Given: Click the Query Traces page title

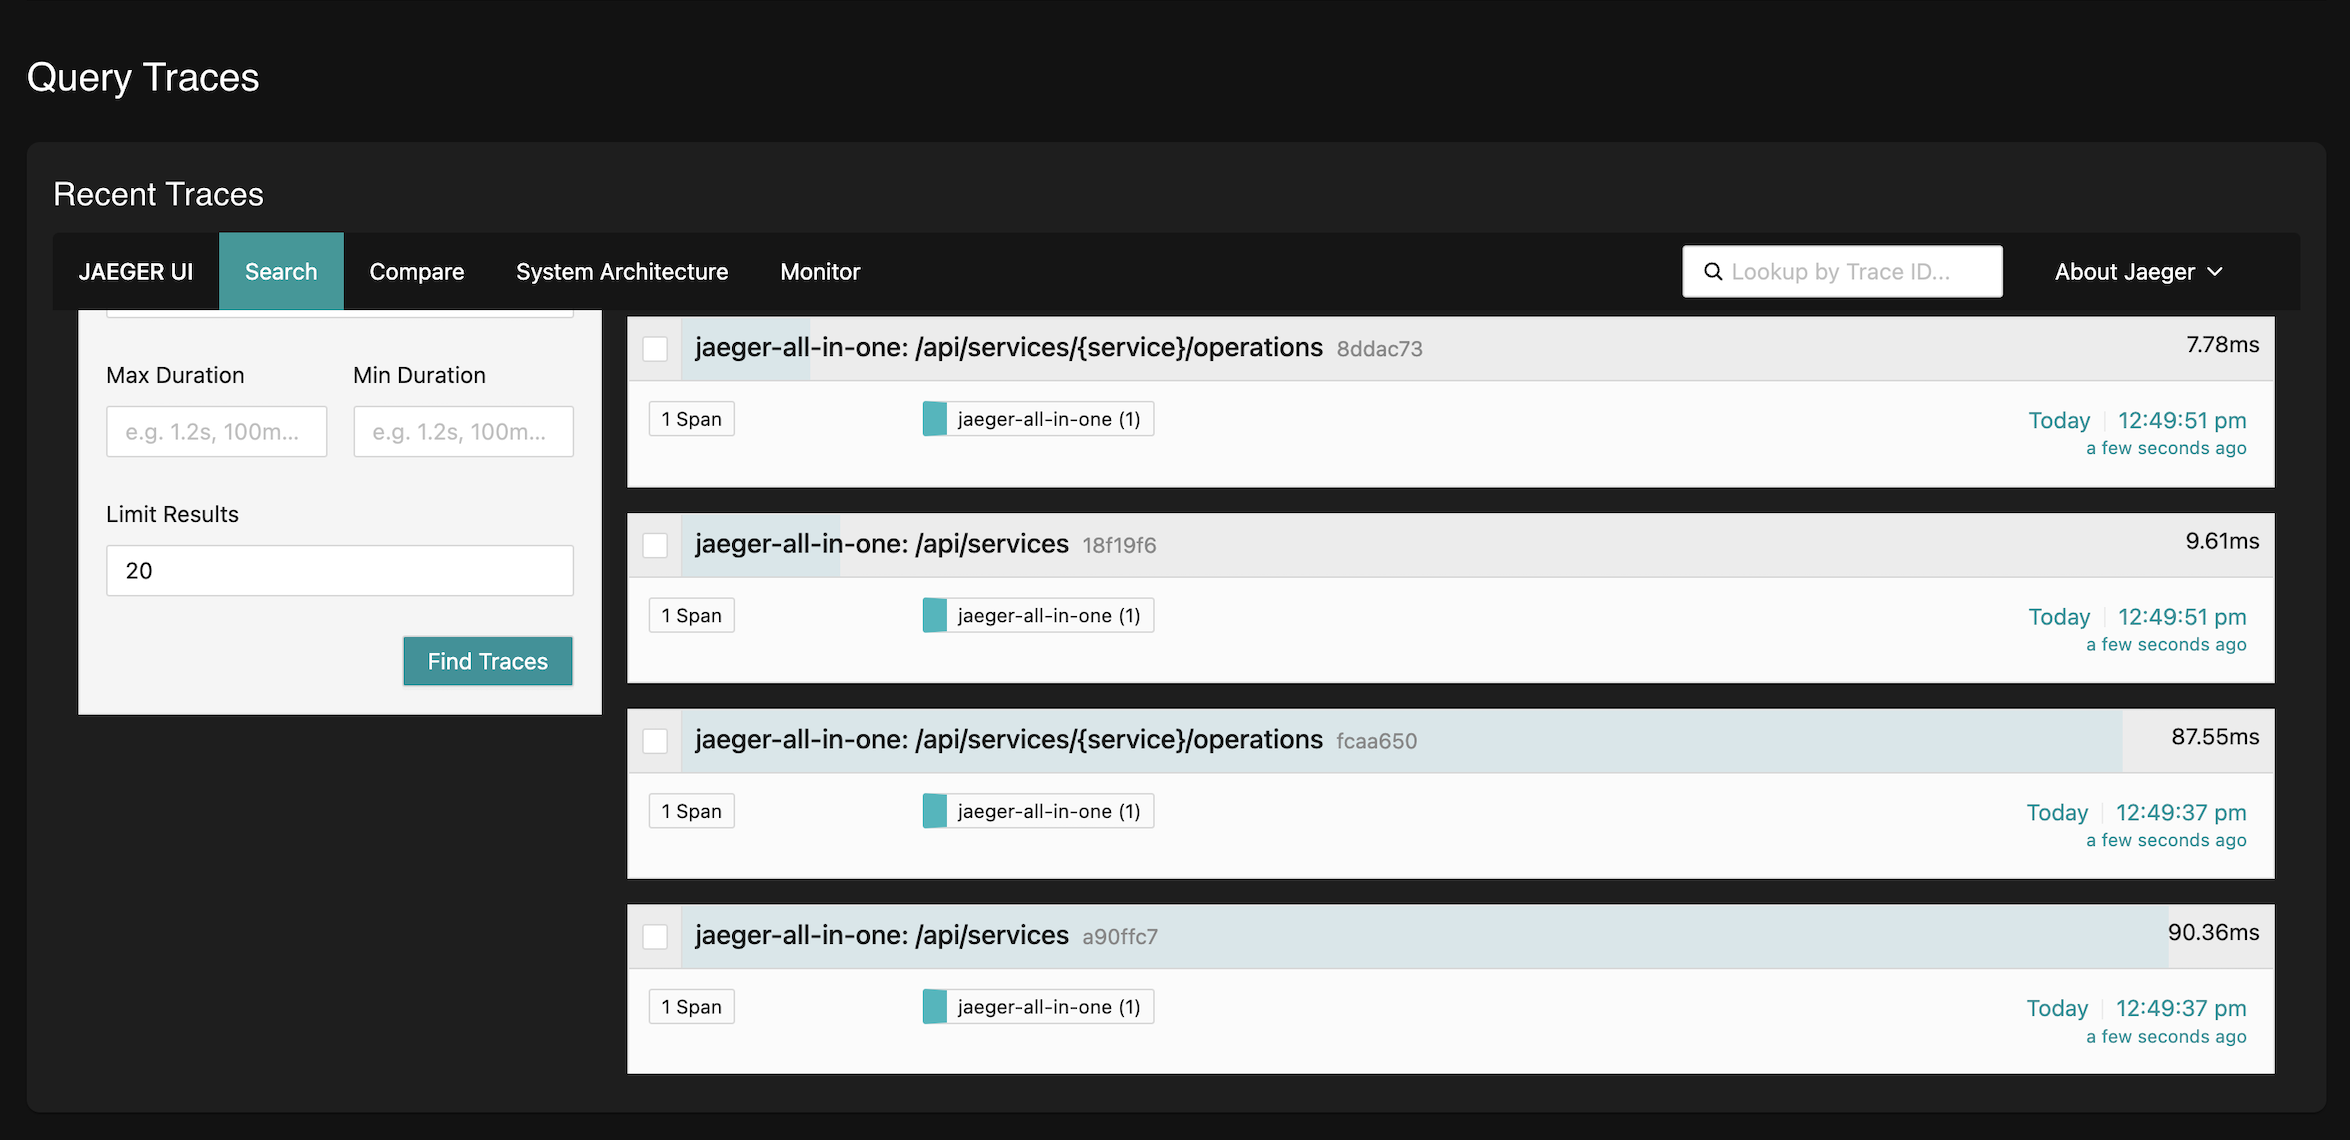Looking at the screenshot, I should (x=143, y=77).
